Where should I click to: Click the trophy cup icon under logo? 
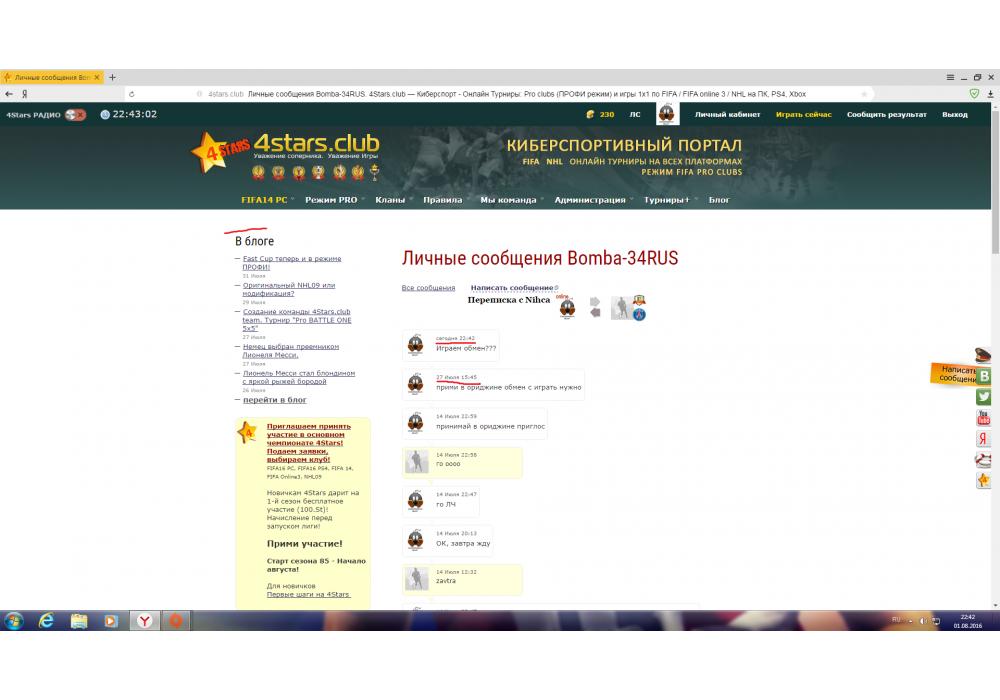(x=374, y=172)
